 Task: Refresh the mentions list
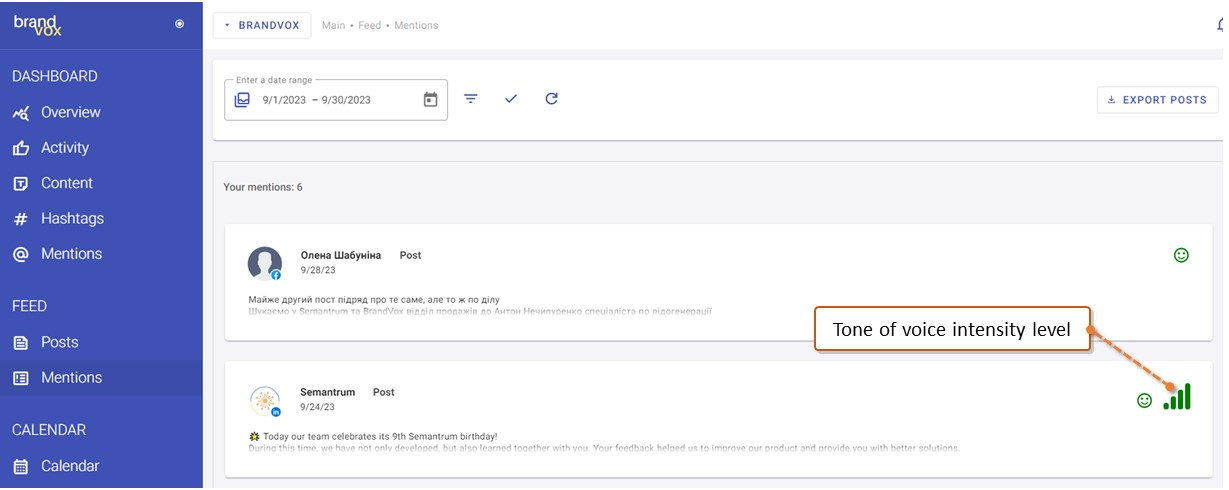point(551,99)
